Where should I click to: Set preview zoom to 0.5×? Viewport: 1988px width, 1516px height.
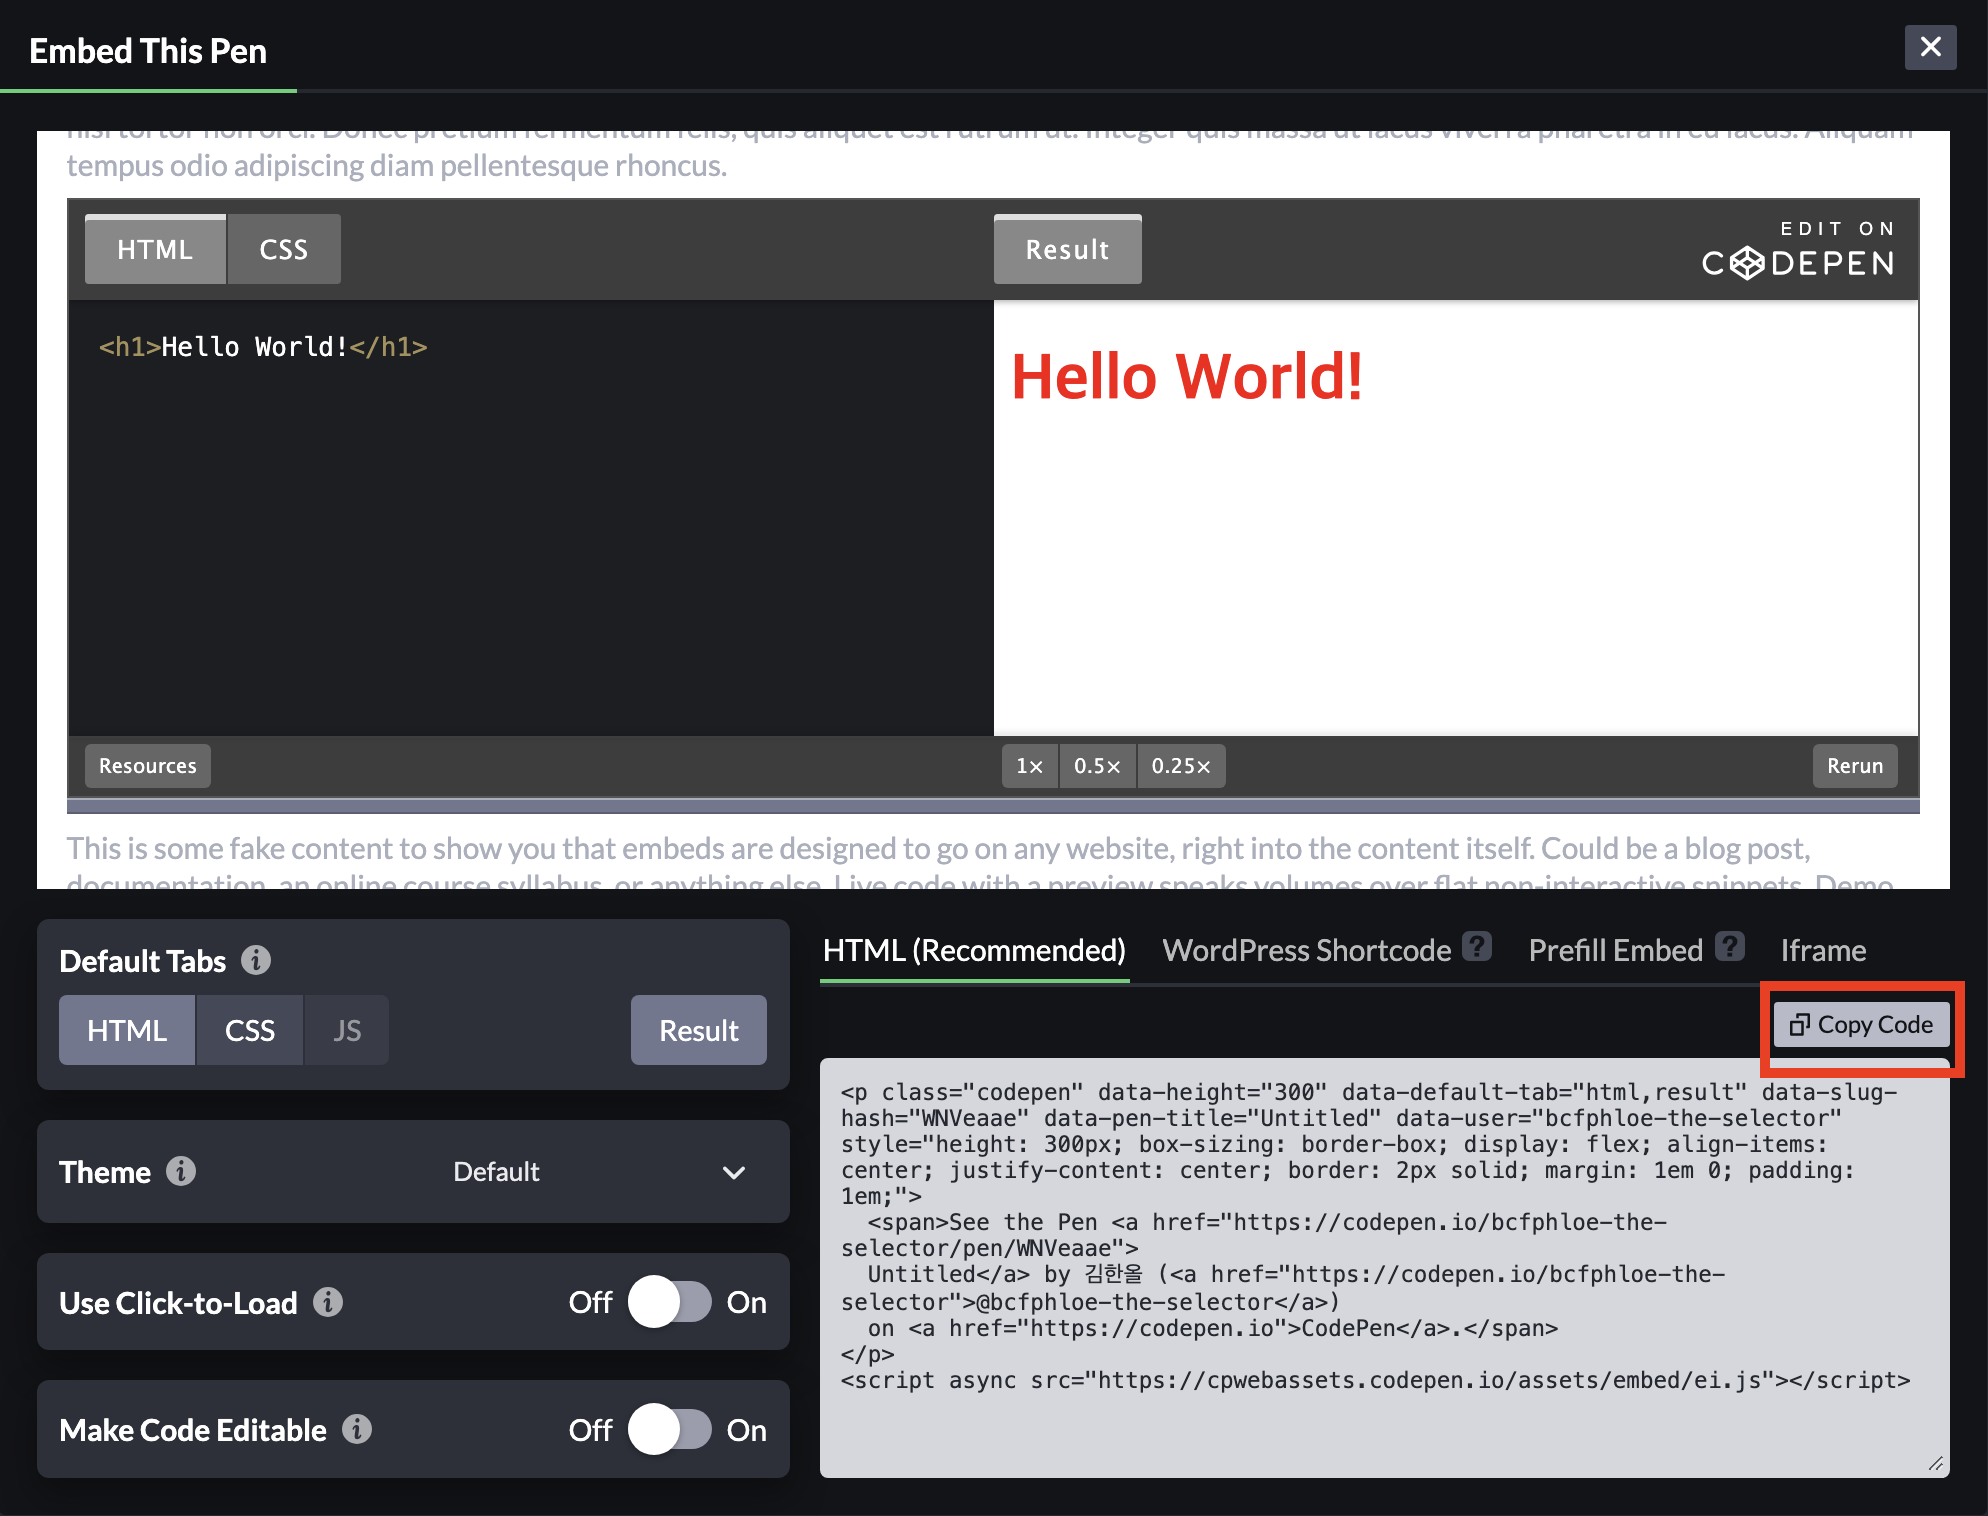pos(1097,766)
